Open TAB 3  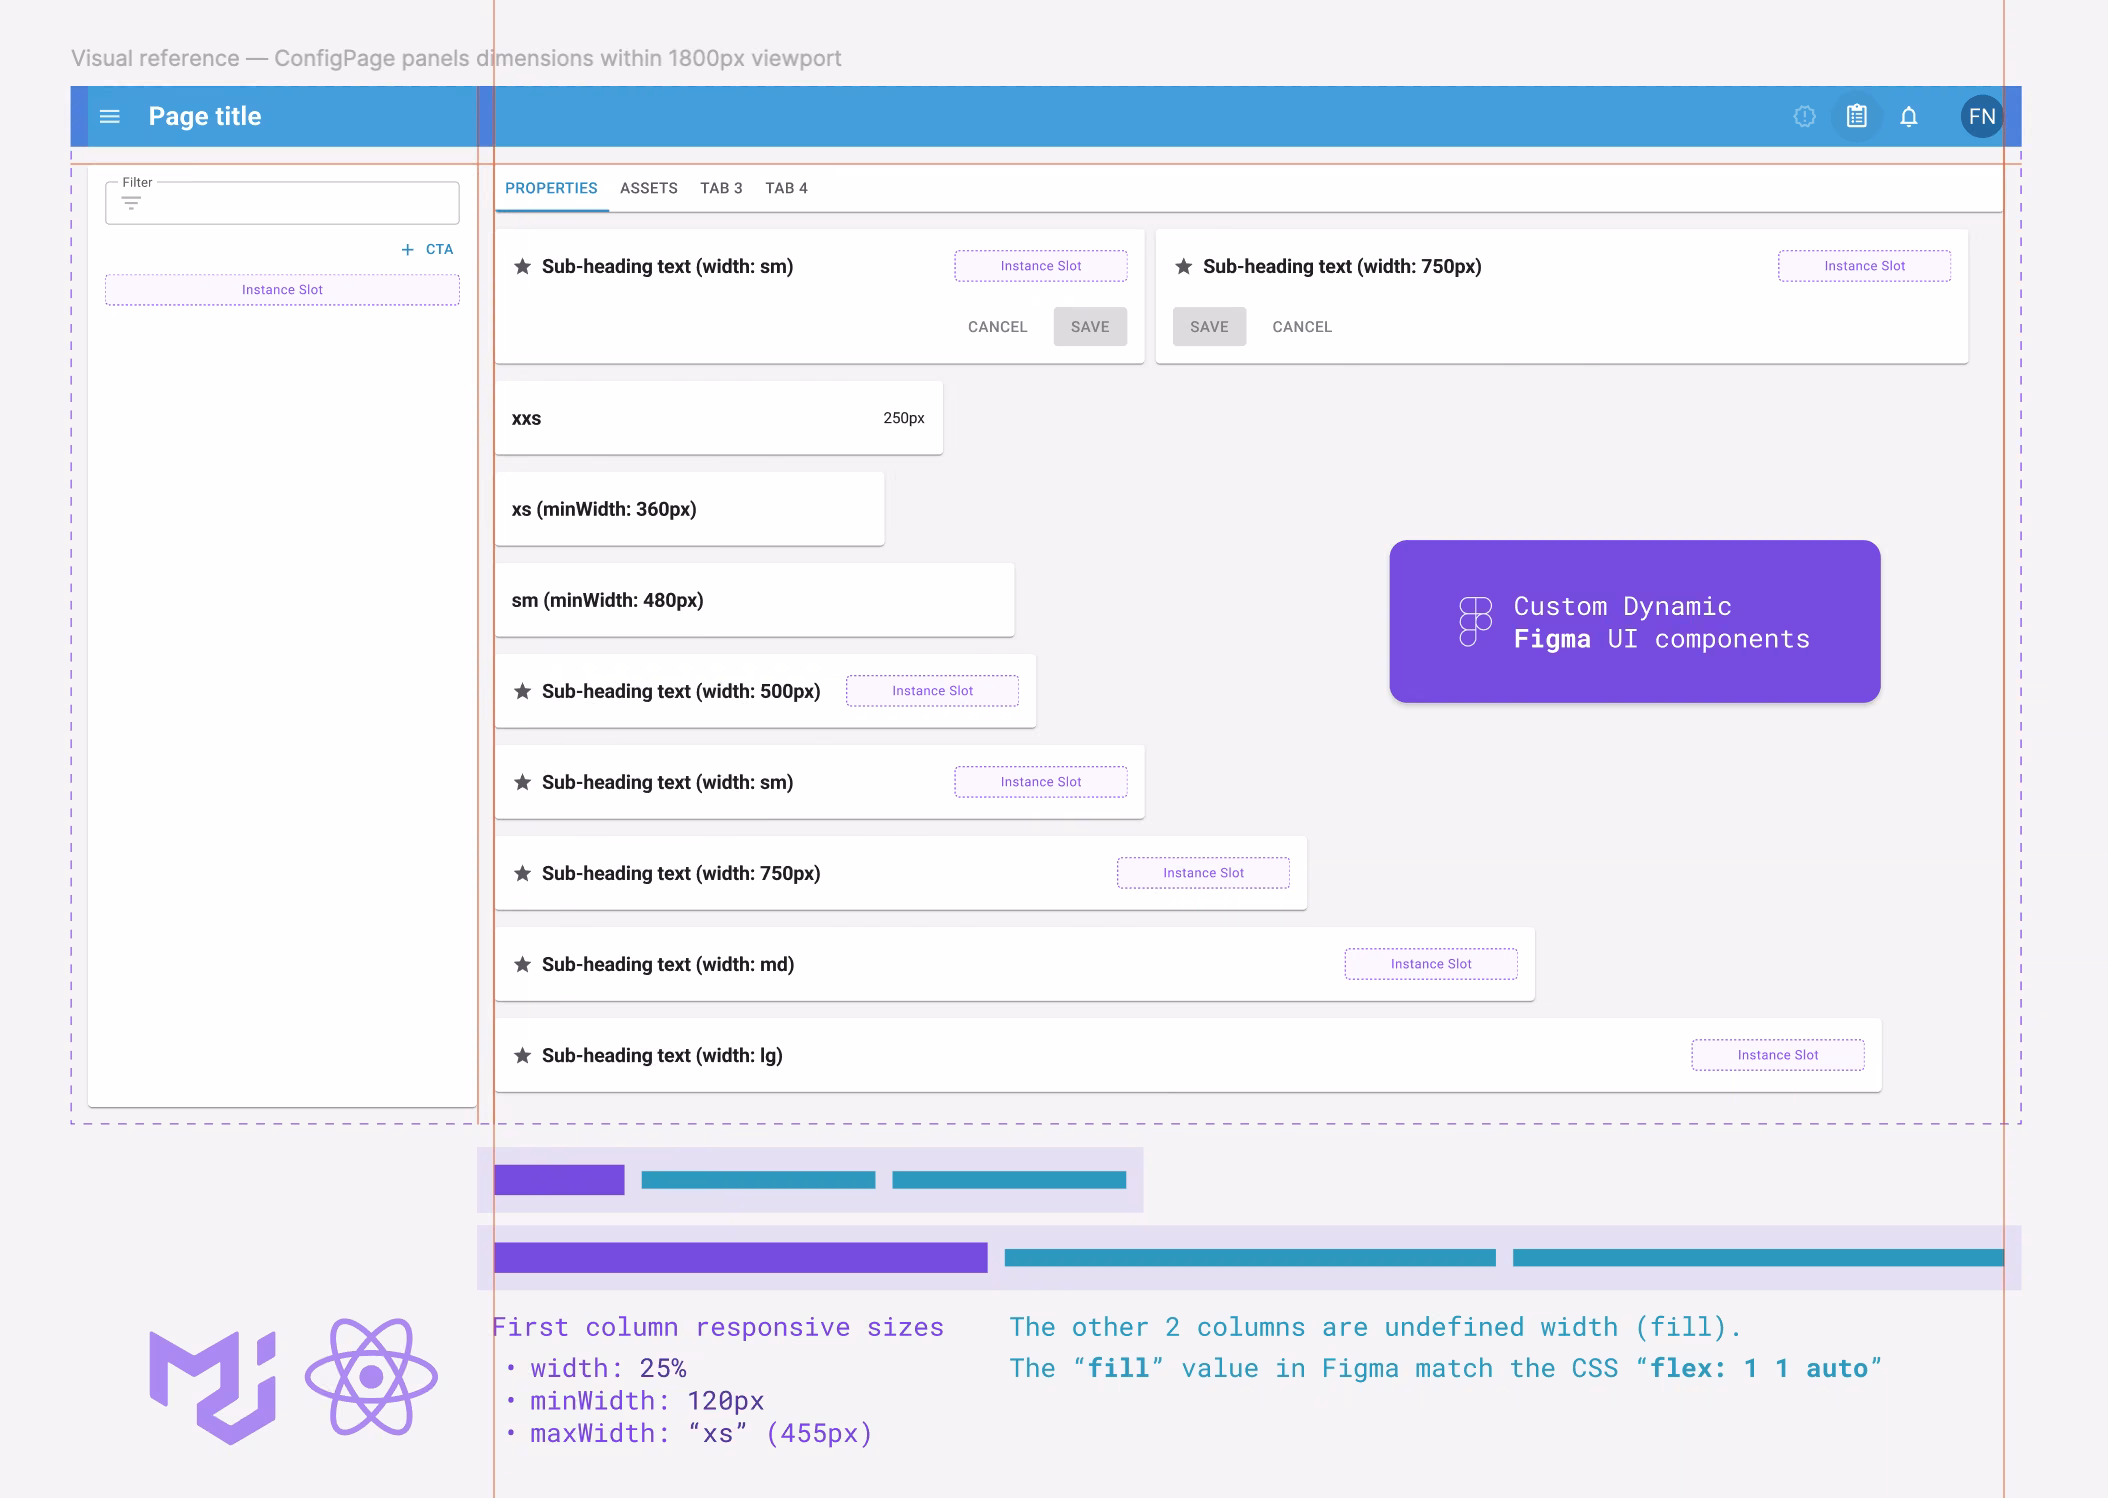coord(721,188)
